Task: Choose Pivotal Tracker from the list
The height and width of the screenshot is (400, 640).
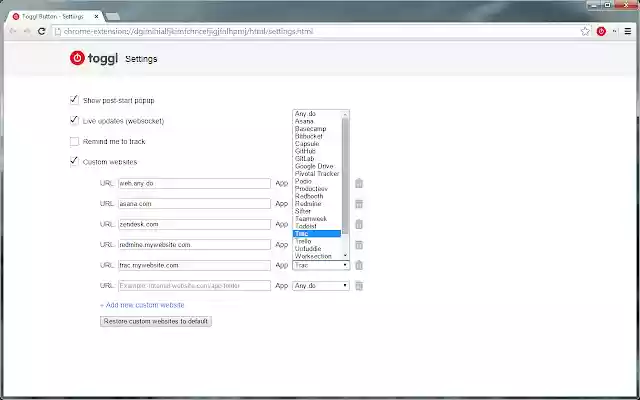Action: 317,173
